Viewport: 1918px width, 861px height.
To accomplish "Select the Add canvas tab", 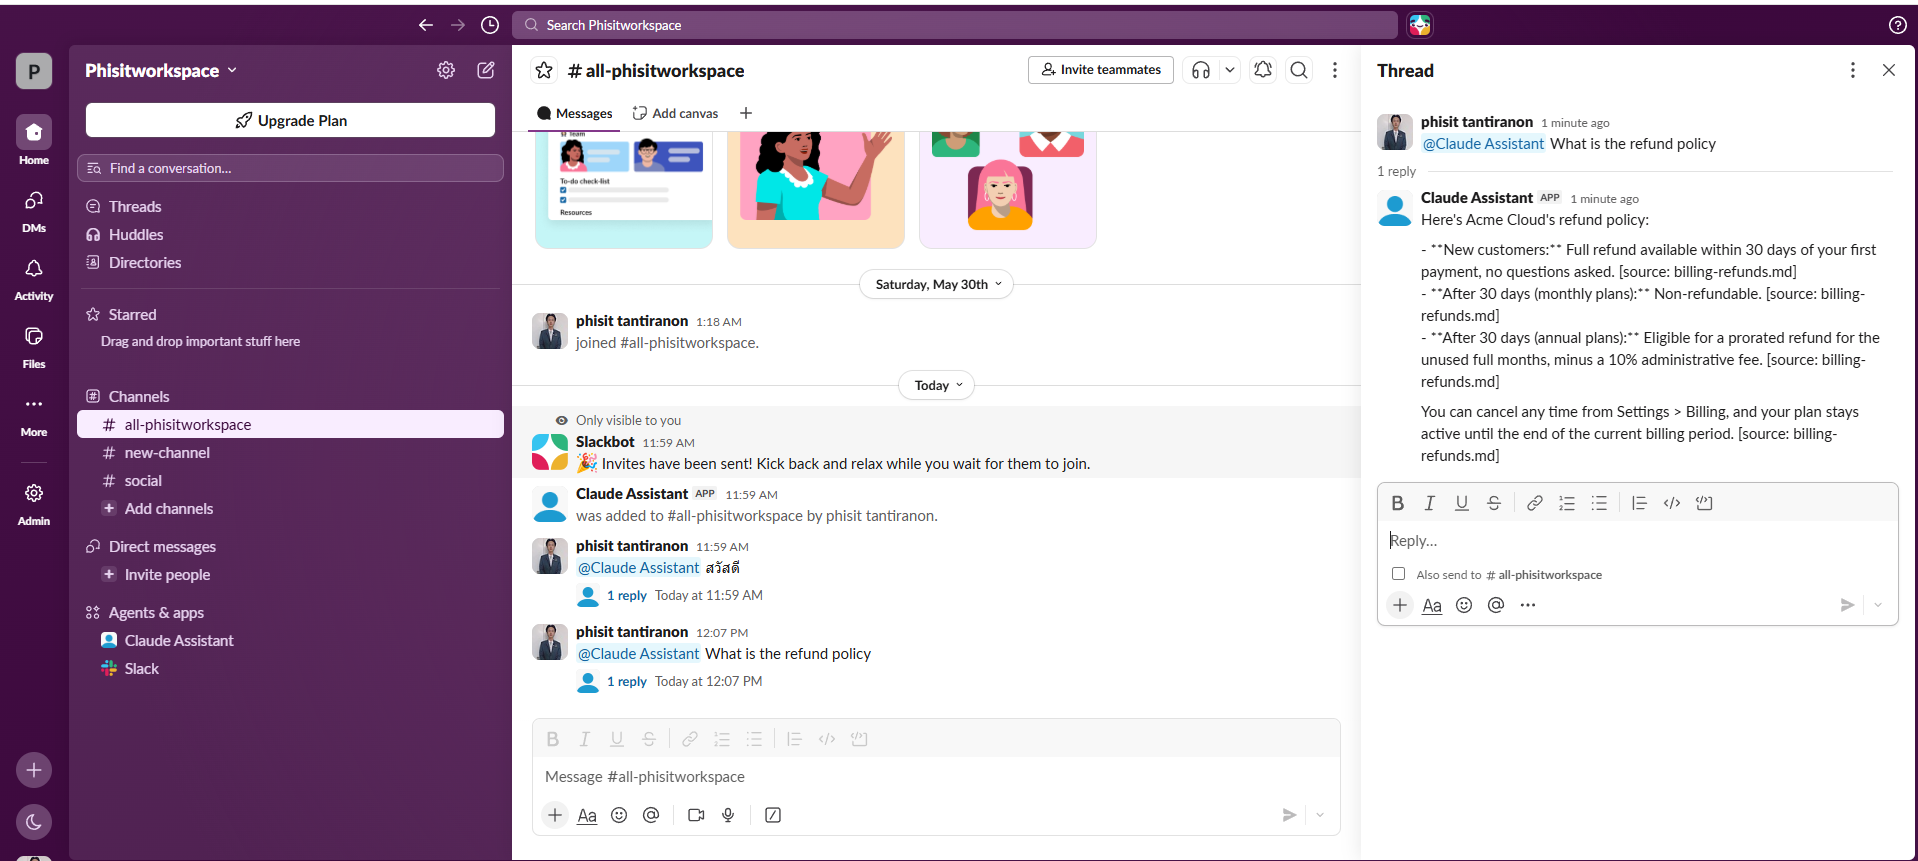I will 675,113.
